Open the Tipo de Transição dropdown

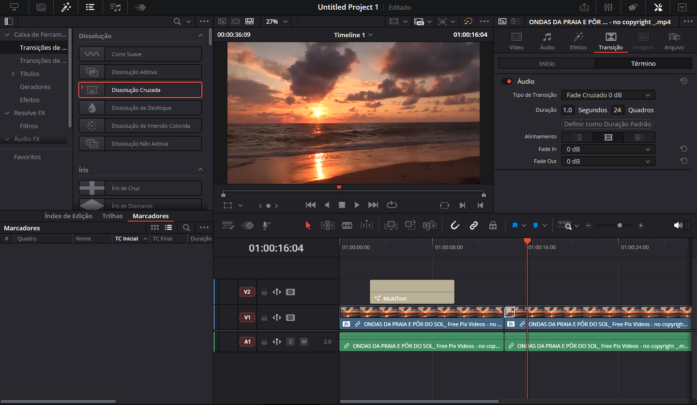click(607, 94)
